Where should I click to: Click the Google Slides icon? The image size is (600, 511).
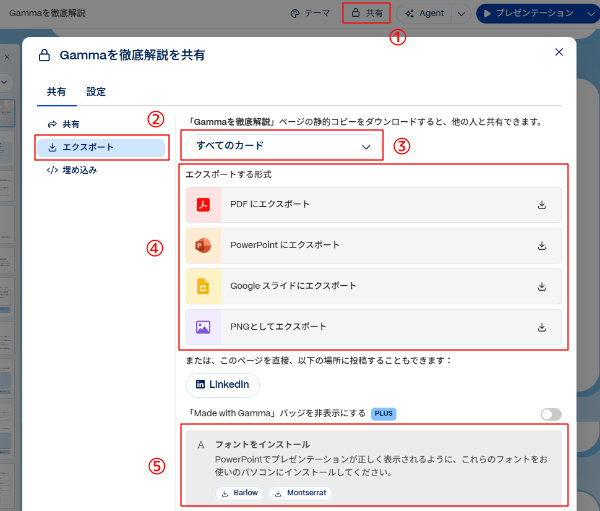tap(203, 286)
